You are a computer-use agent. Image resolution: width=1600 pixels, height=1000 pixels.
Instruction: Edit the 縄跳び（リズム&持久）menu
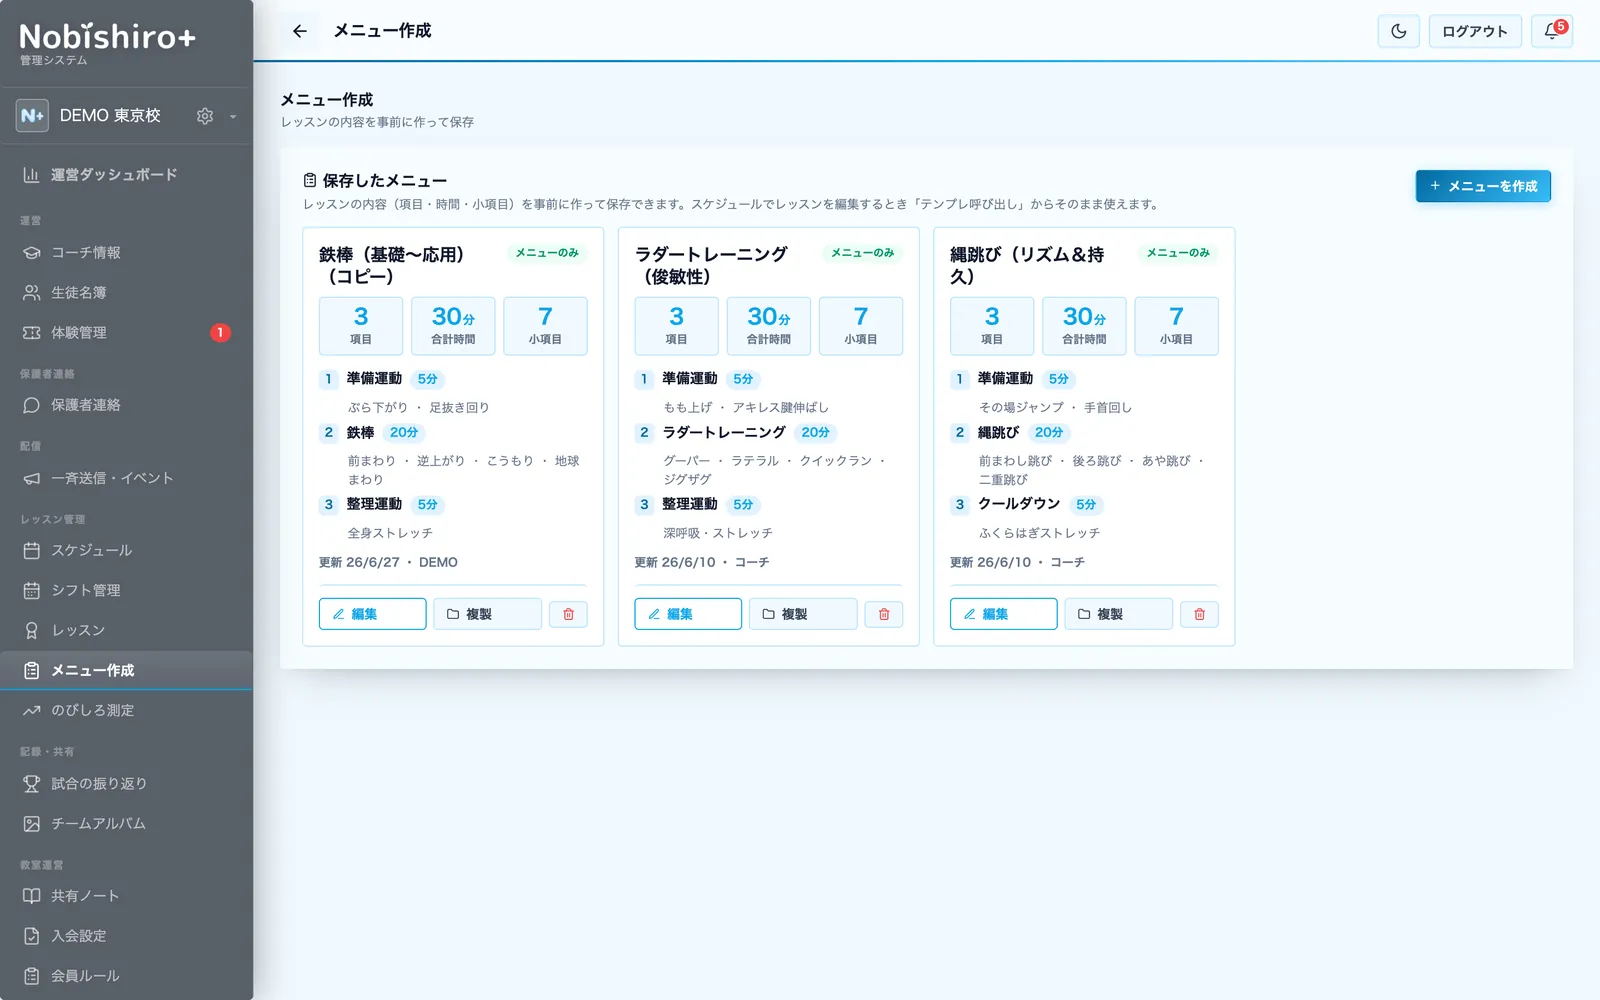1003,614
